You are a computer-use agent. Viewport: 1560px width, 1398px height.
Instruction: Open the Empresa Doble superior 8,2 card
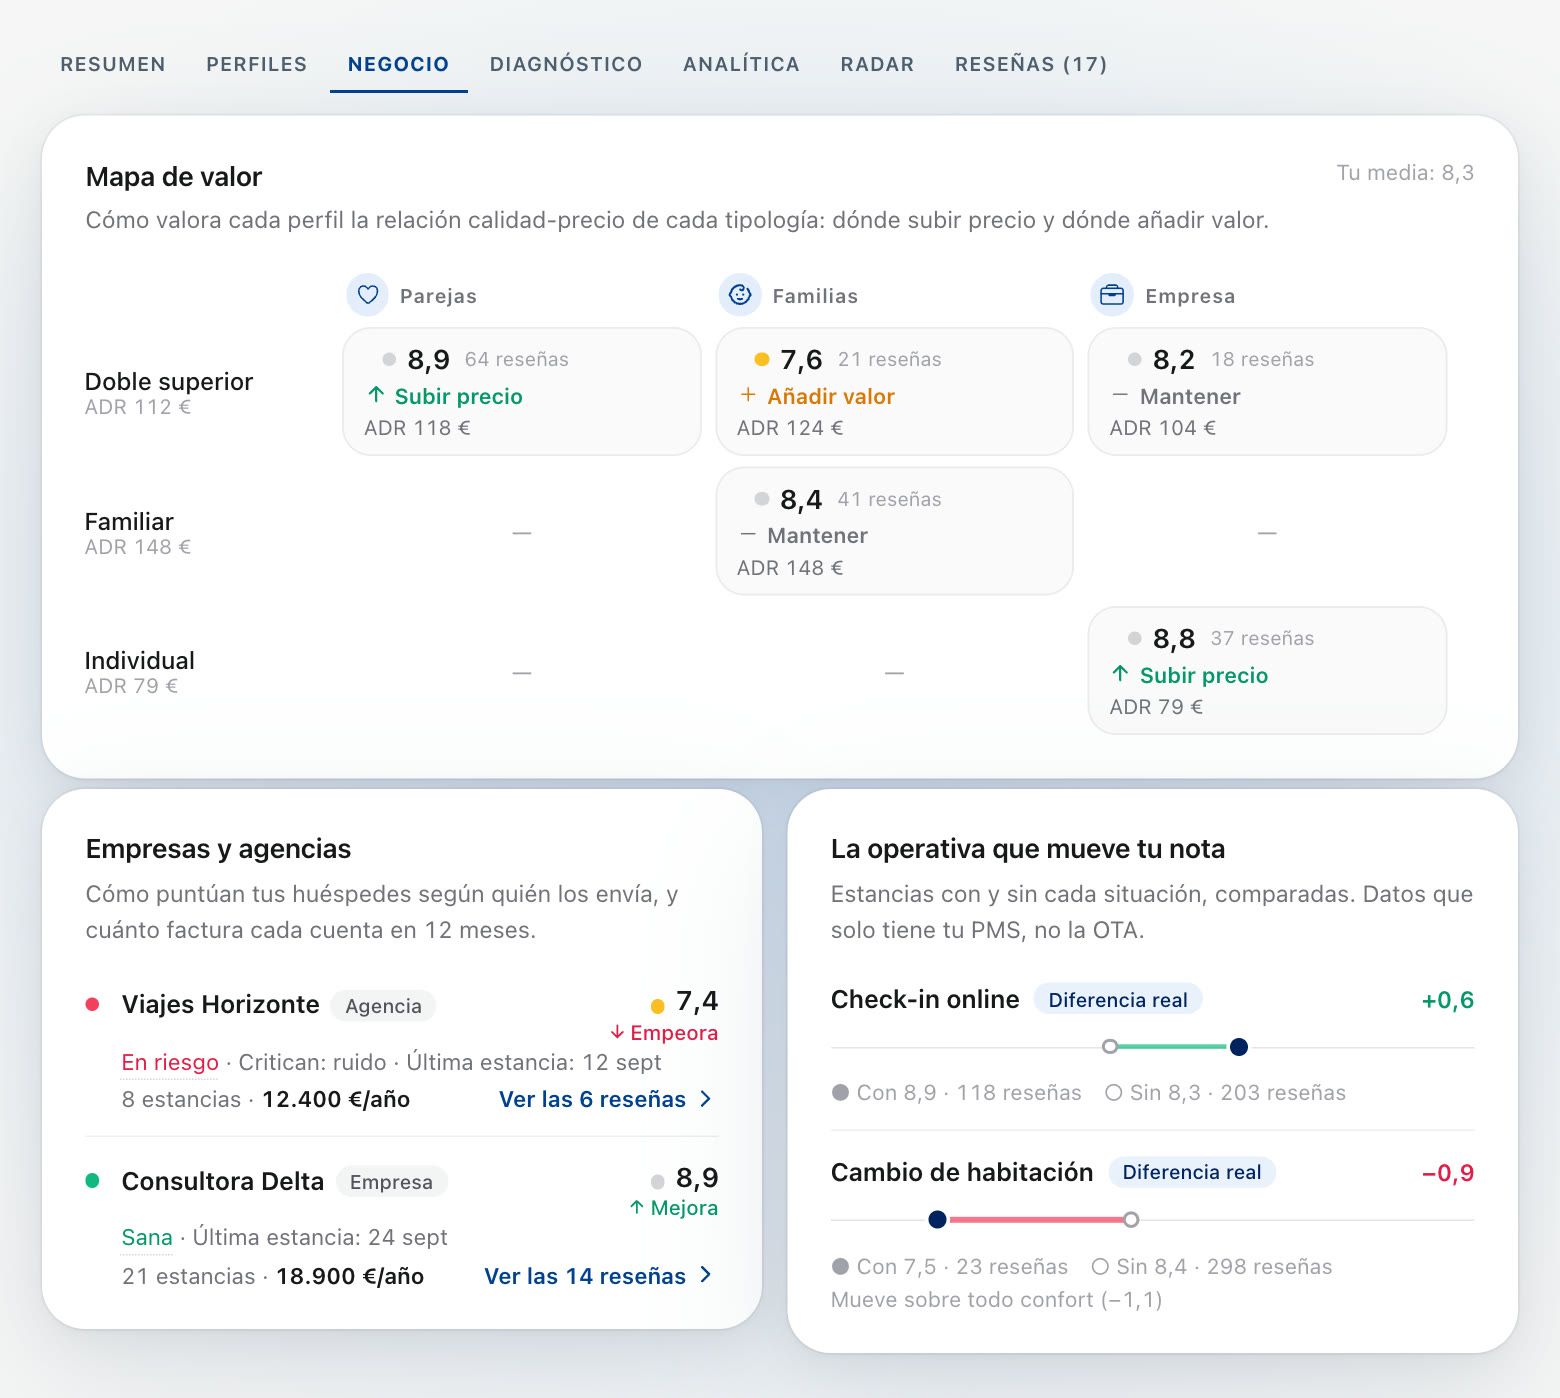click(1267, 392)
